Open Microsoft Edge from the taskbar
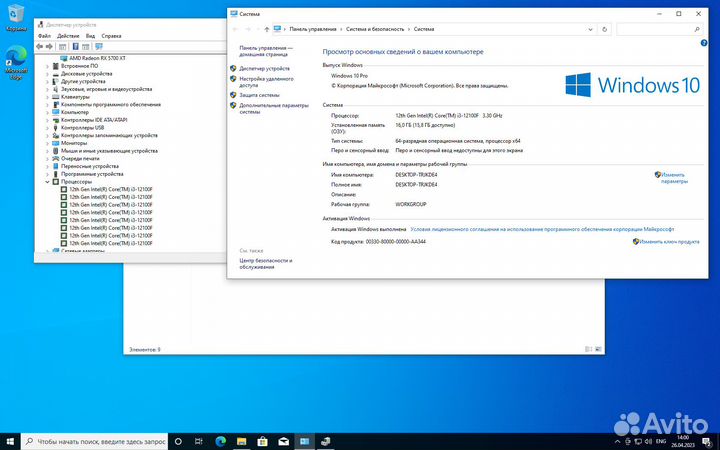Viewport: 720px width, 450px height. click(220, 442)
